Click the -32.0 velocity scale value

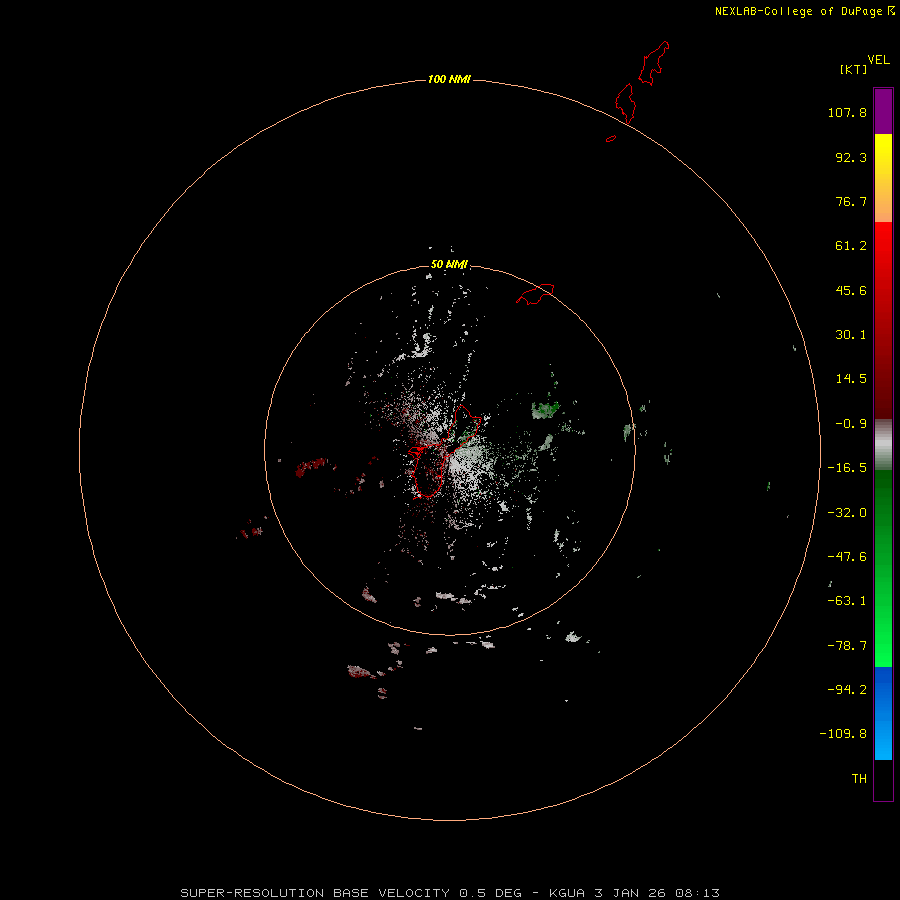tap(847, 513)
